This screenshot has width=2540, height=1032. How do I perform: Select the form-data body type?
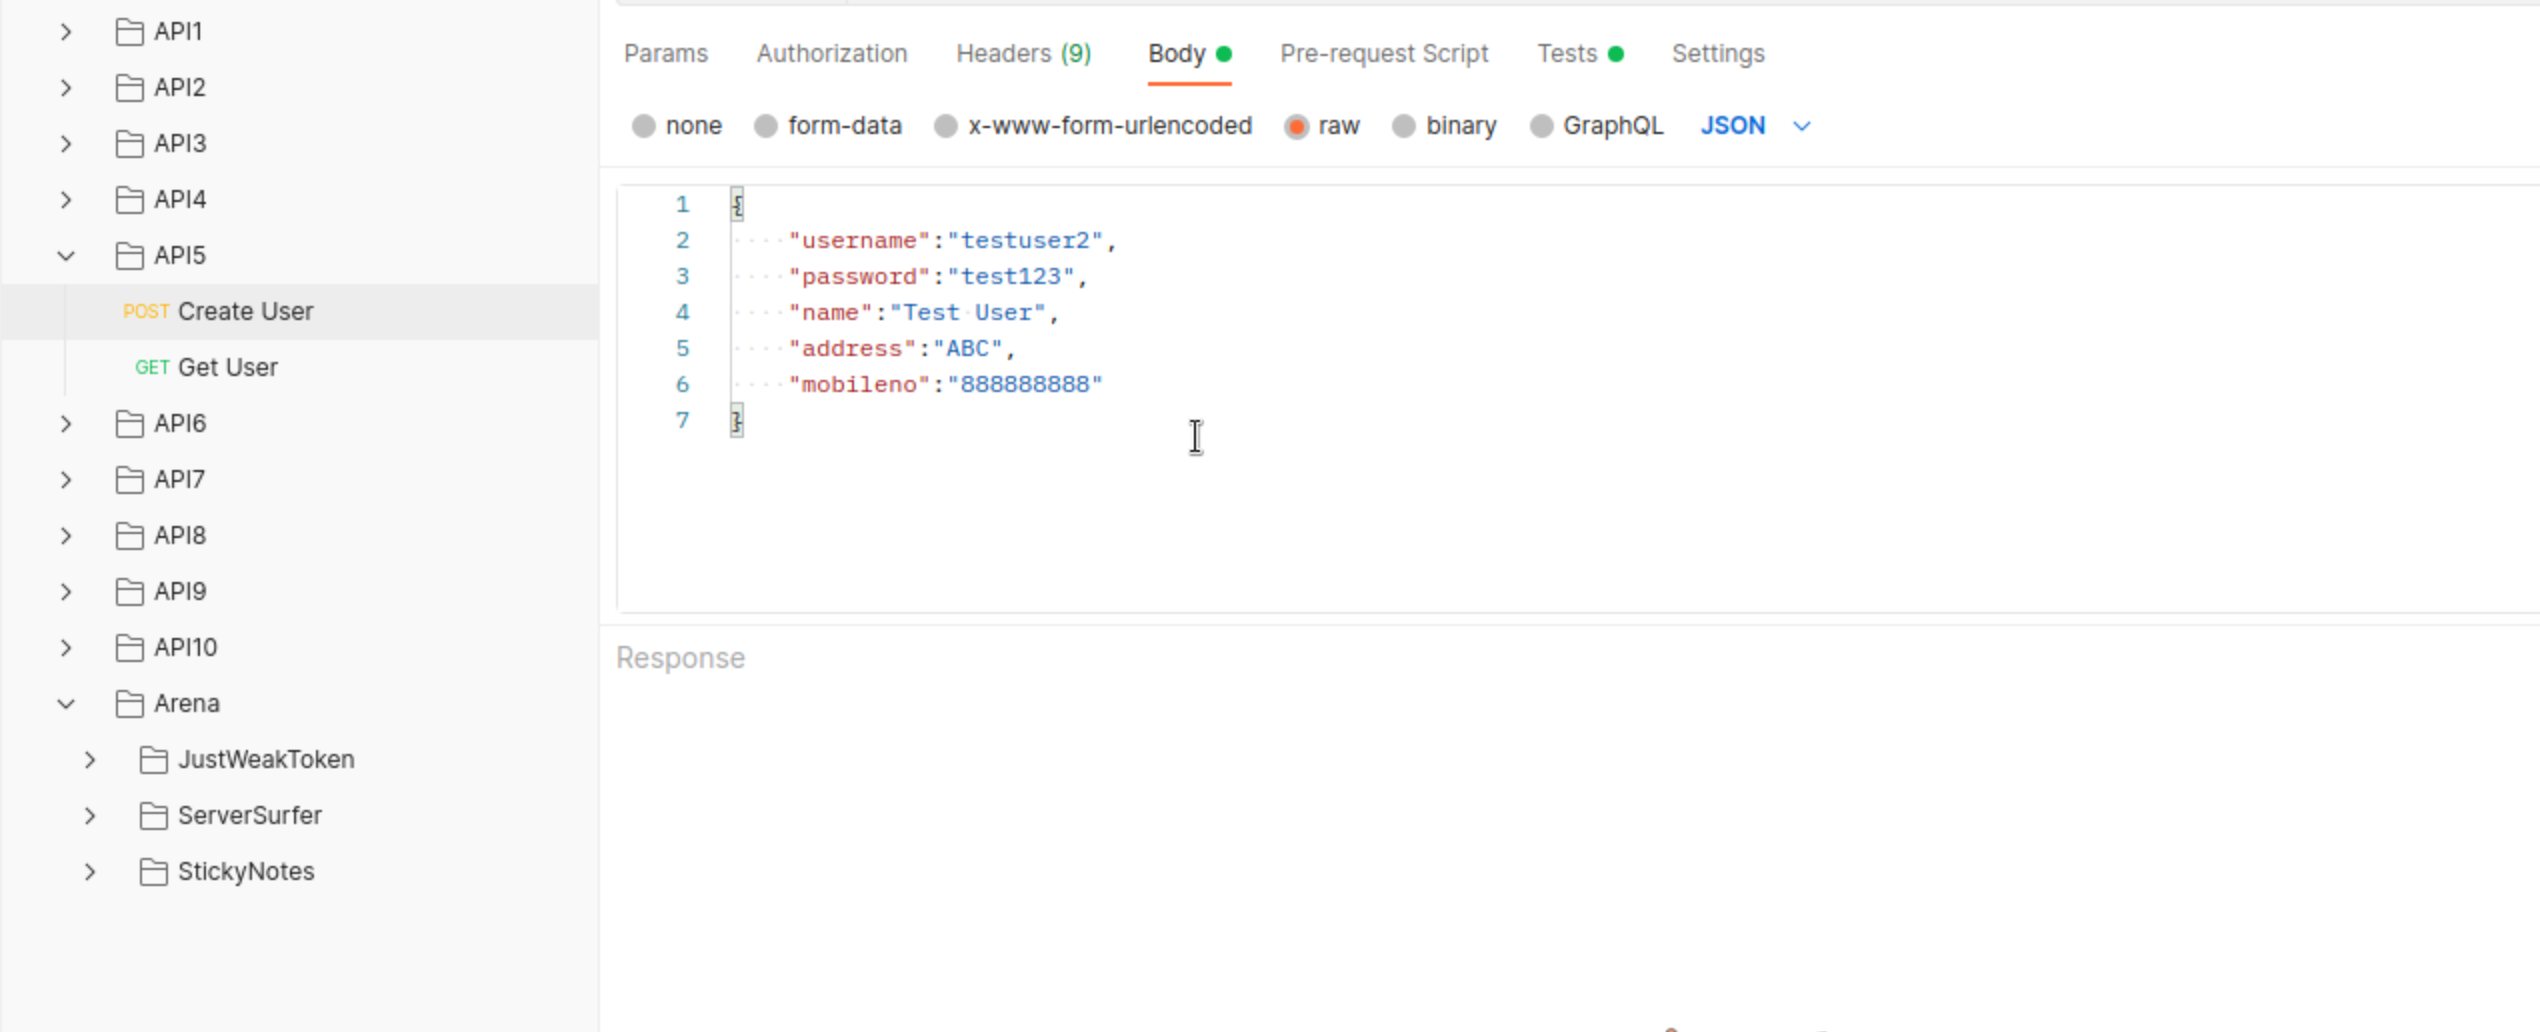coord(766,126)
